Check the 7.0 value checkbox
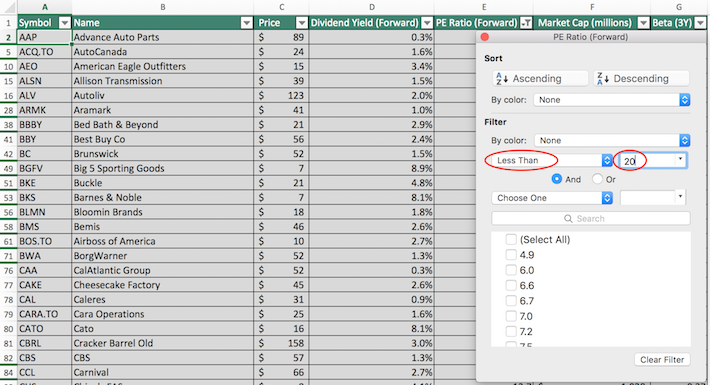The width and height of the screenshot is (710, 385). tap(511, 317)
